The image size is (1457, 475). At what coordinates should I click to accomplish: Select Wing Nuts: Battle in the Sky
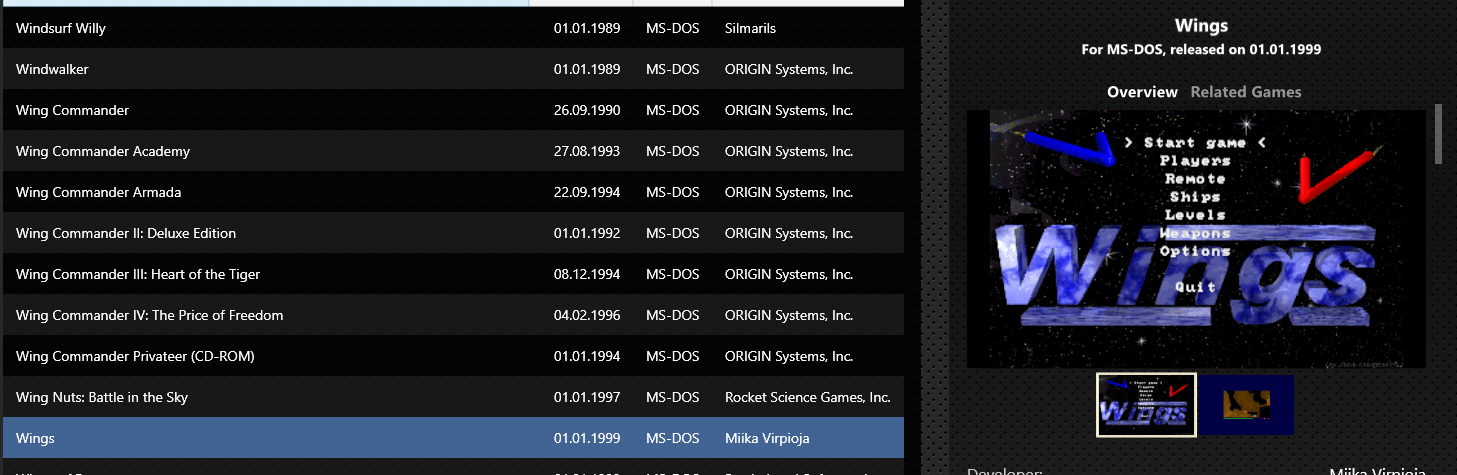coord(453,397)
